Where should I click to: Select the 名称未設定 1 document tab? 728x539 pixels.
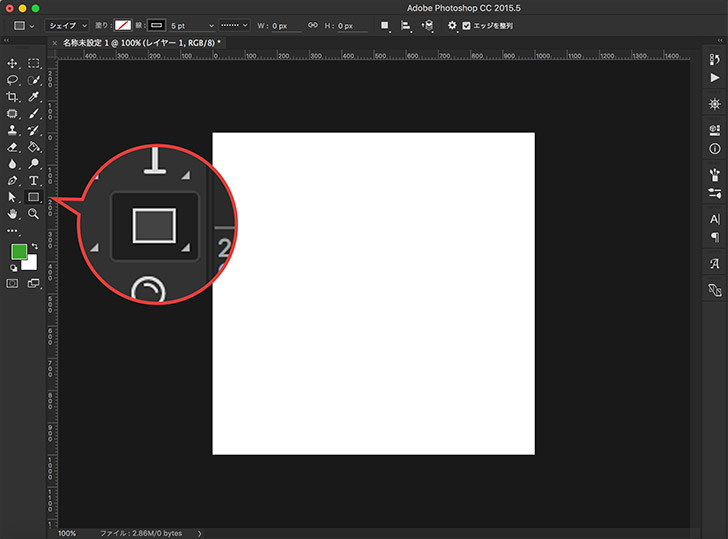point(141,43)
